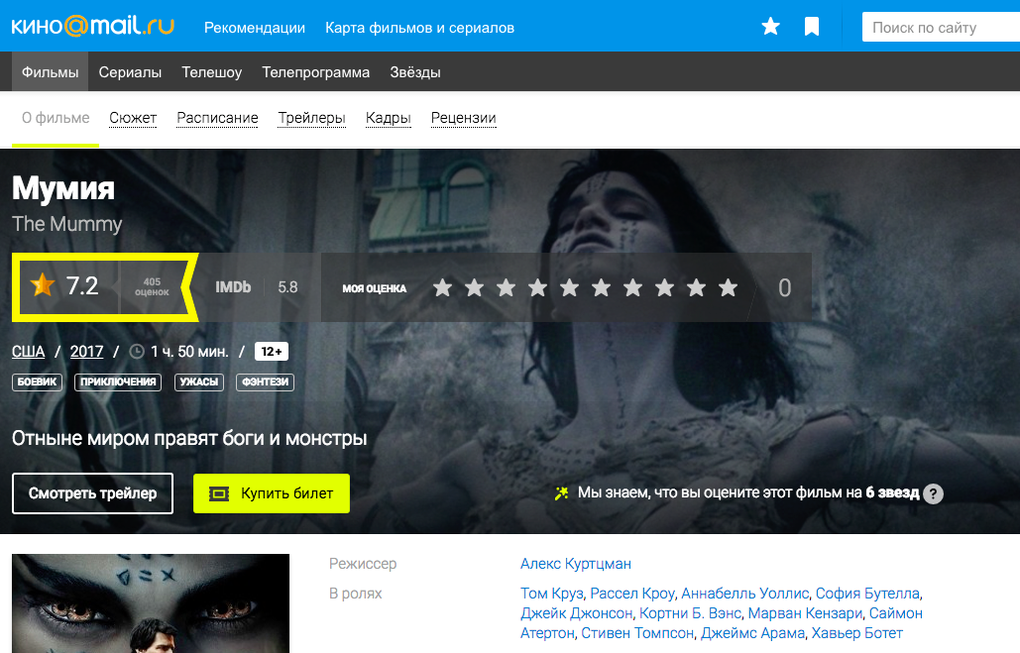
Task: Select the ФЭНТЕЗИ genre tag
Action: (x=265, y=382)
